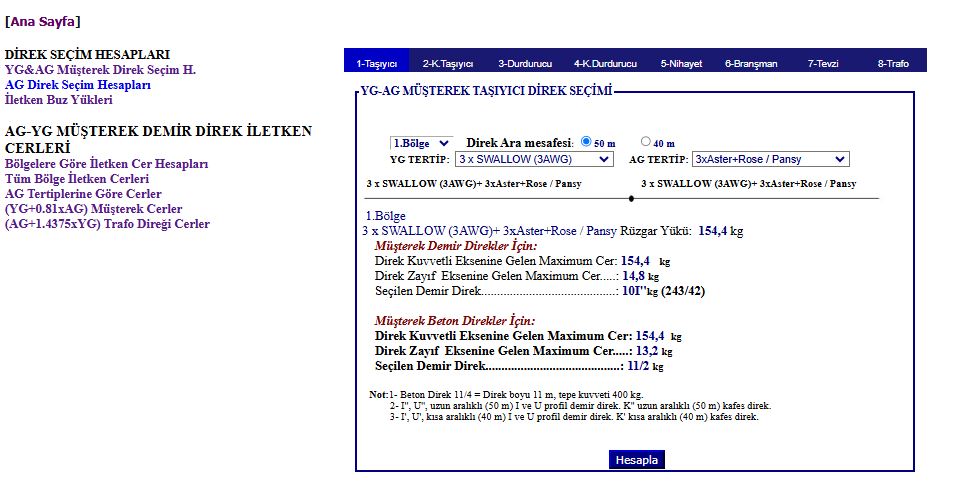Open the Ana Sayfa link
This screenshot has height=490, width=979.
[42, 21]
